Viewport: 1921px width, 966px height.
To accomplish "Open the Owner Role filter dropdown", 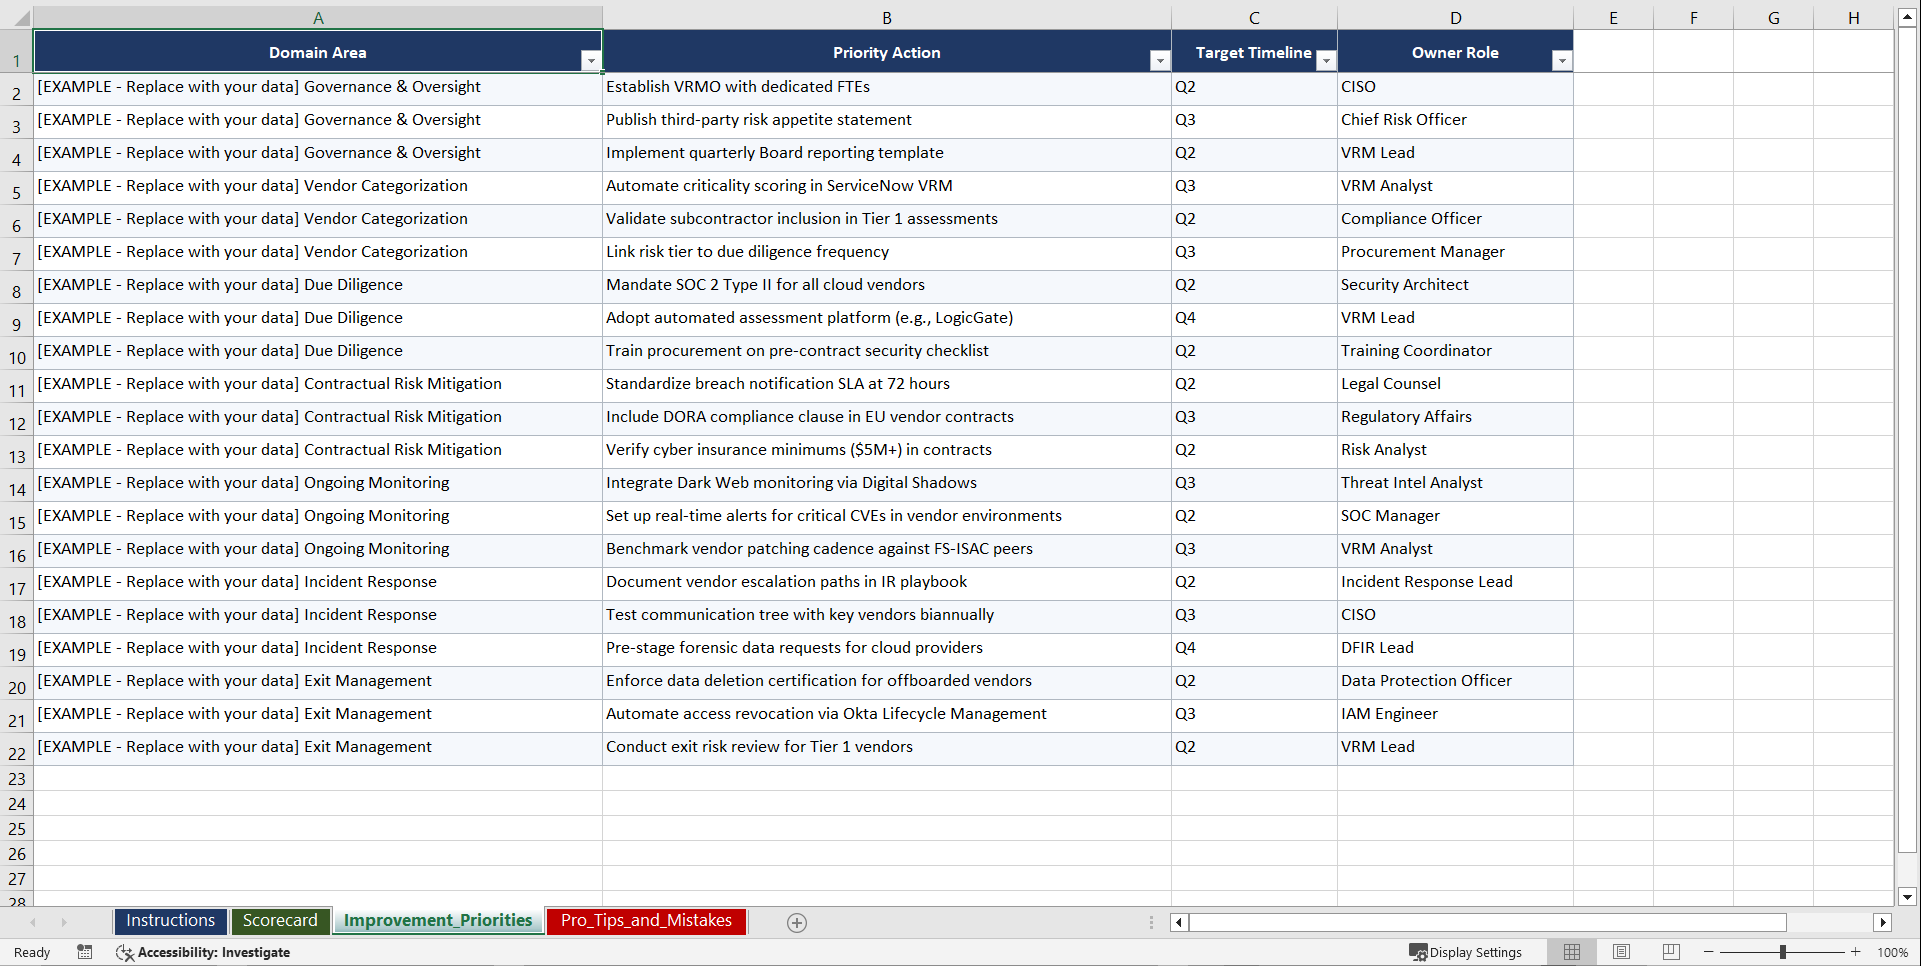I will pos(1562,60).
